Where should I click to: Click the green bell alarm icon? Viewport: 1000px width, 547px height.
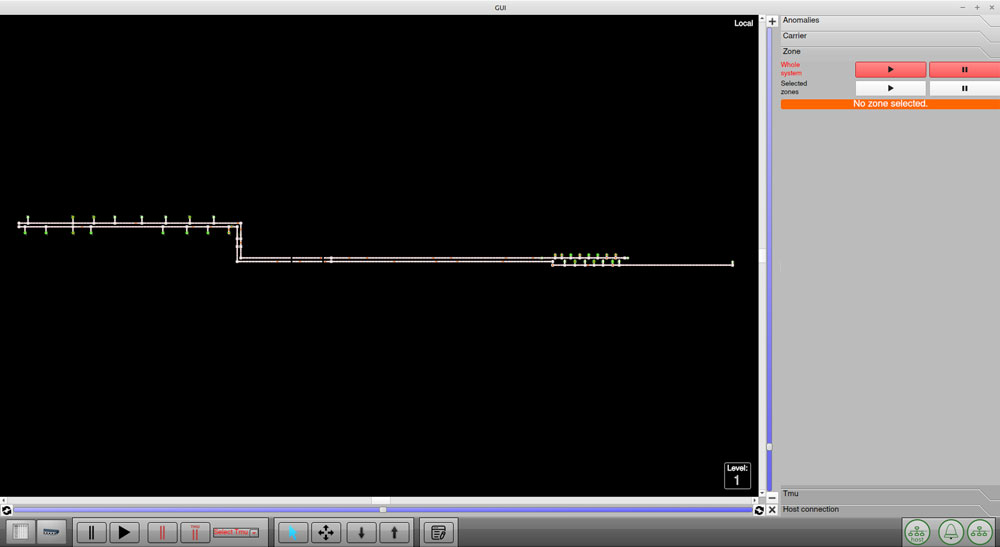[950, 533]
